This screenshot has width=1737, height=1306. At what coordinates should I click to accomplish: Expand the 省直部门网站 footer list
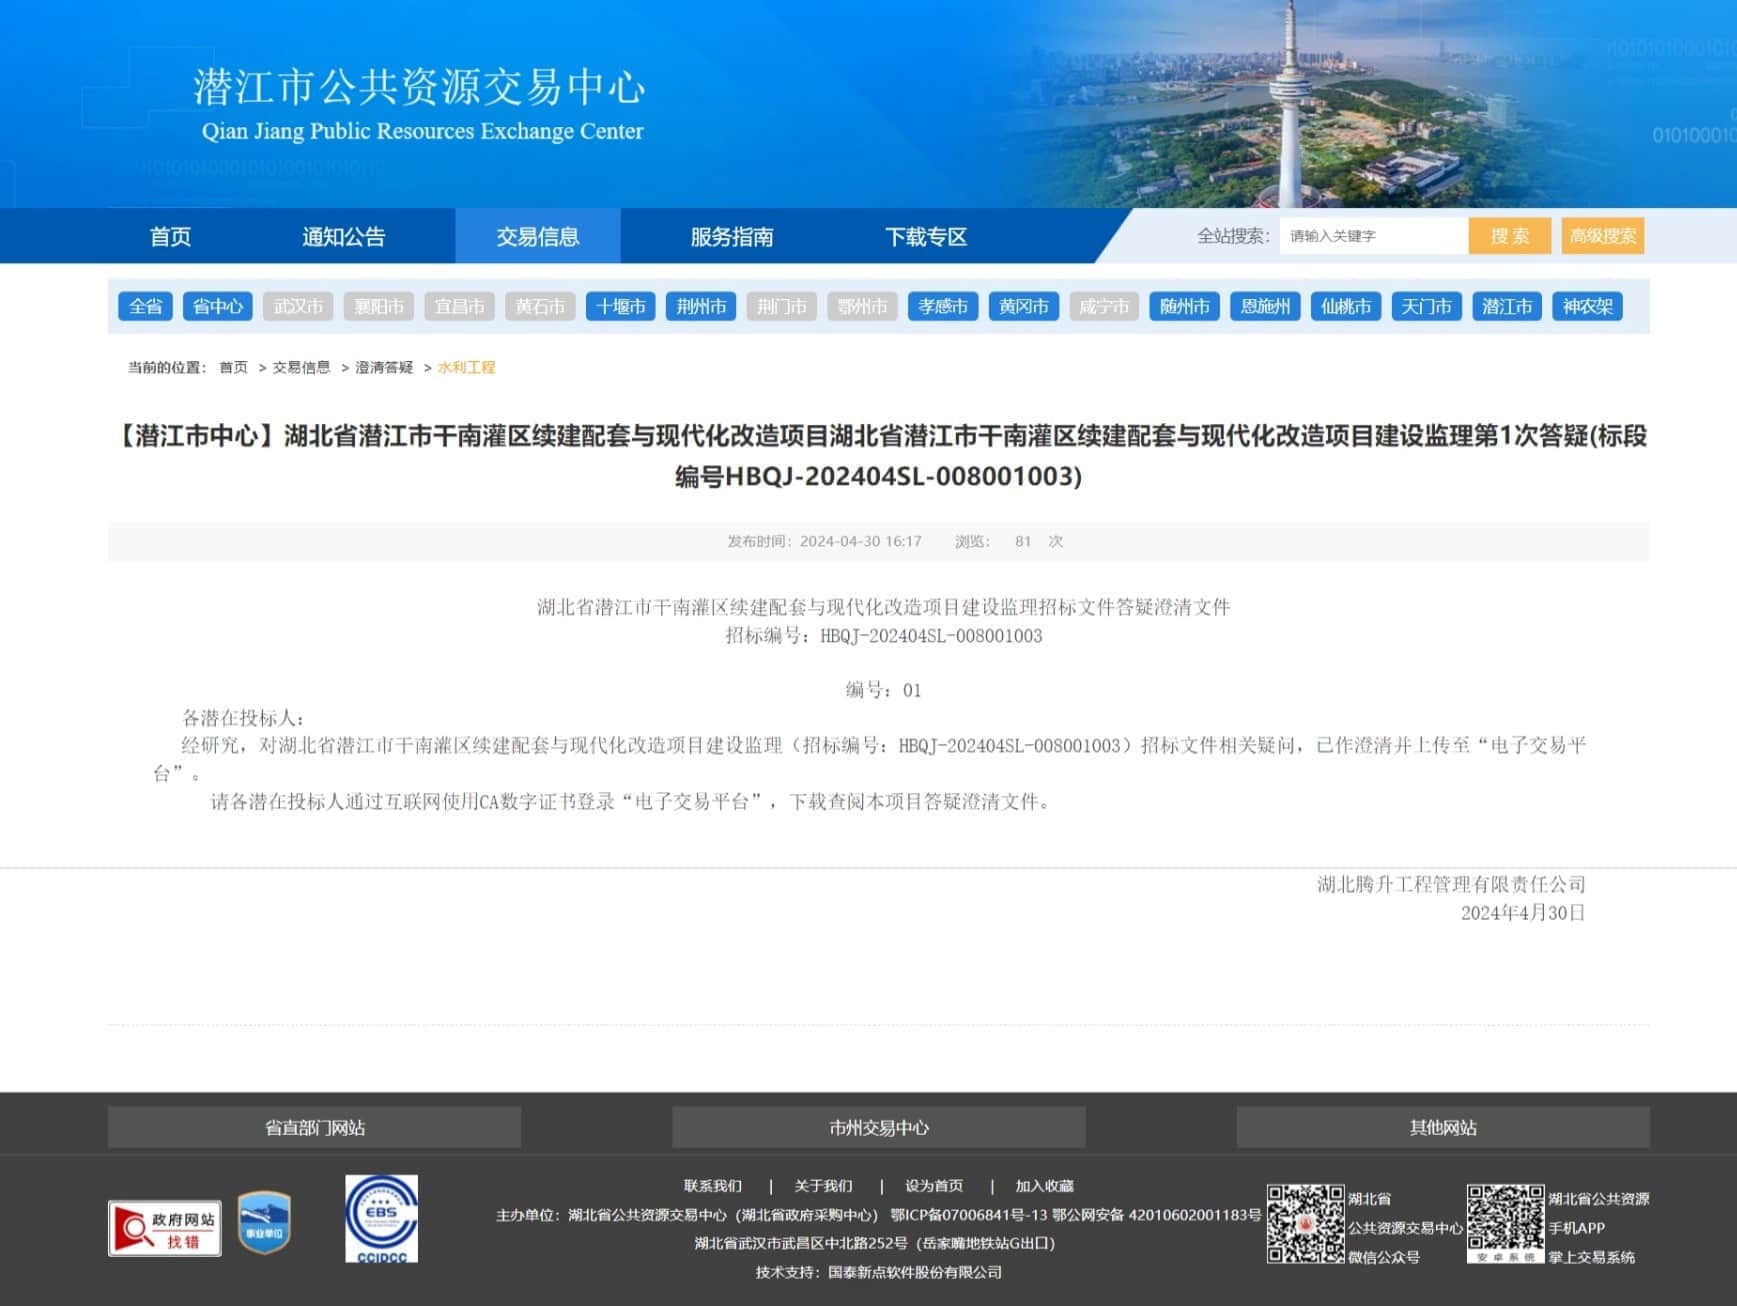(314, 1127)
